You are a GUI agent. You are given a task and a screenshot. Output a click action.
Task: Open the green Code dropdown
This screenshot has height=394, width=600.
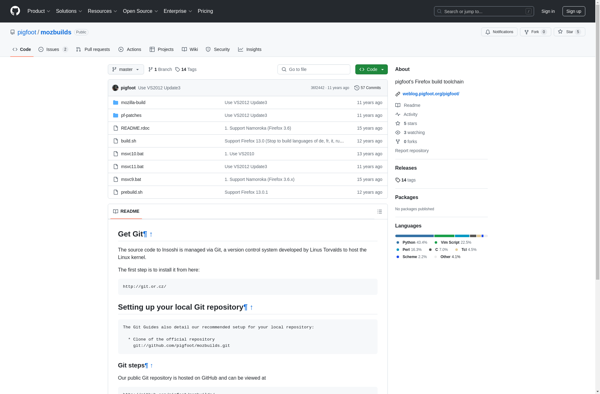pyautogui.click(x=371, y=69)
